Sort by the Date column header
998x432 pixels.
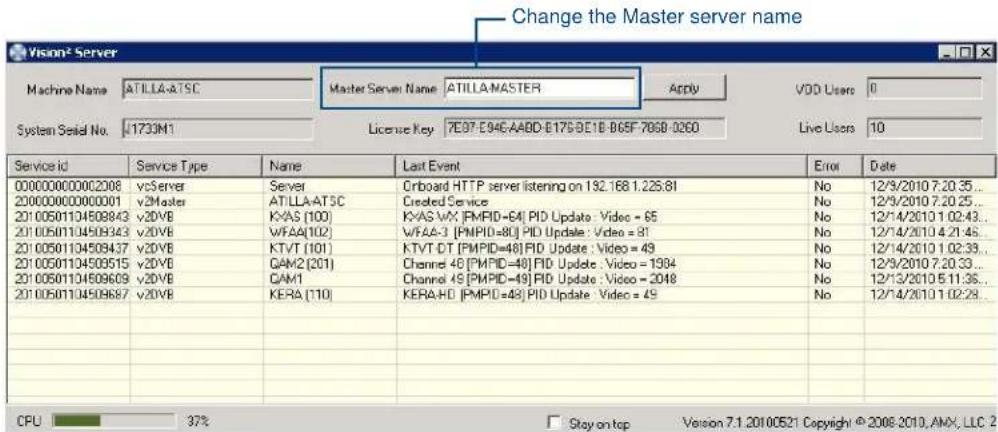(x=928, y=165)
